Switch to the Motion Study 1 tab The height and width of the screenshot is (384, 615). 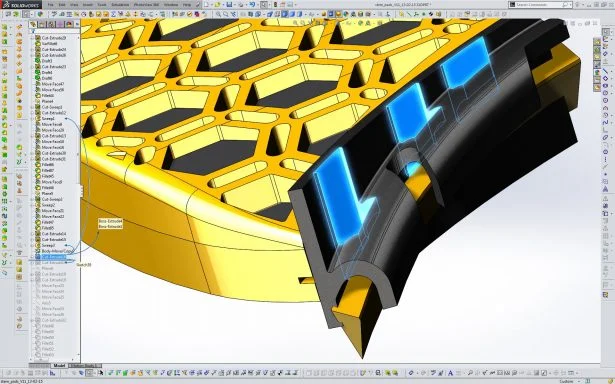point(85,366)
